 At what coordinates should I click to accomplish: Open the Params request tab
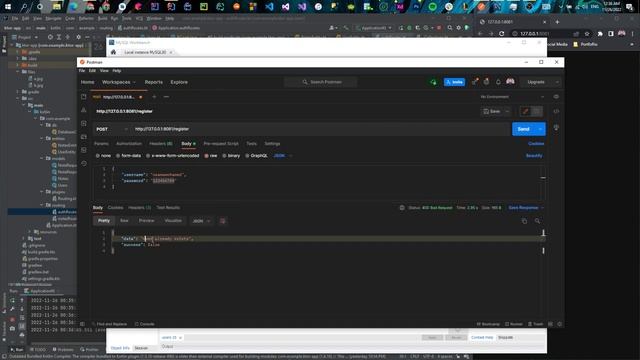[x=101, y=144]
